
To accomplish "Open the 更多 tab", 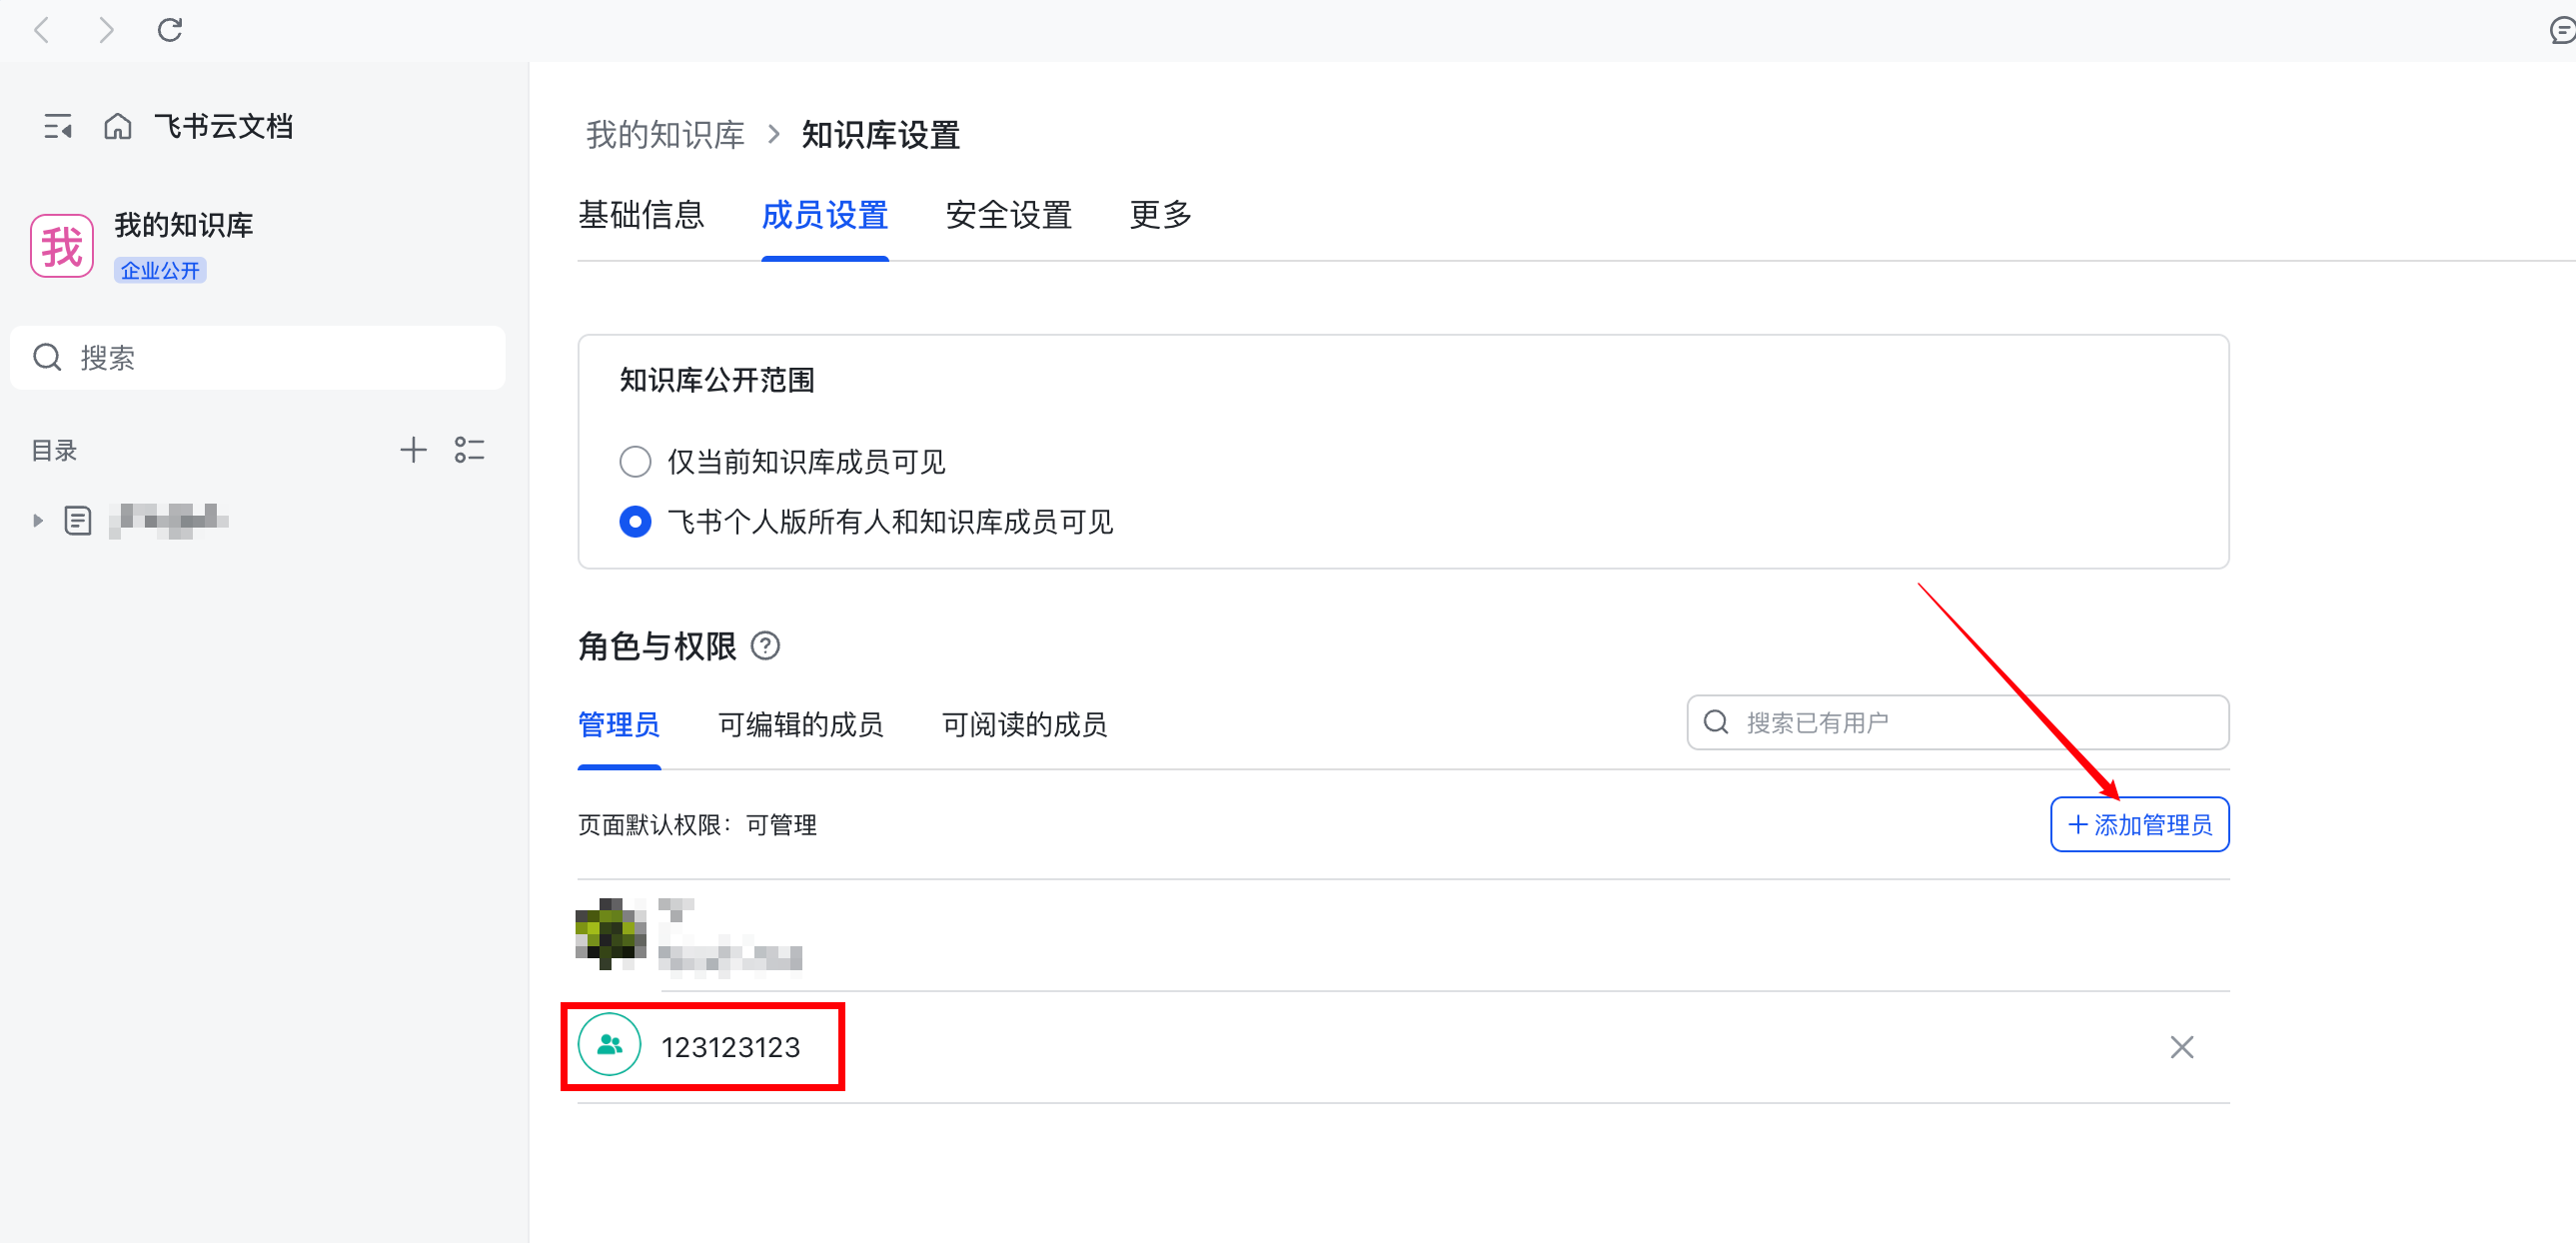I will coord(1160,215).
